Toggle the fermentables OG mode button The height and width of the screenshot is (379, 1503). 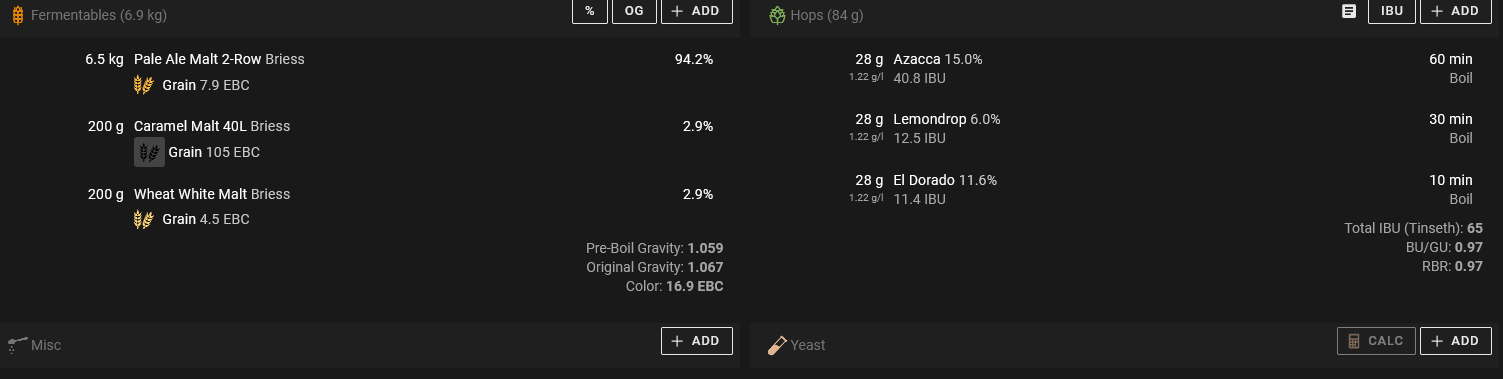coord(634,11)
